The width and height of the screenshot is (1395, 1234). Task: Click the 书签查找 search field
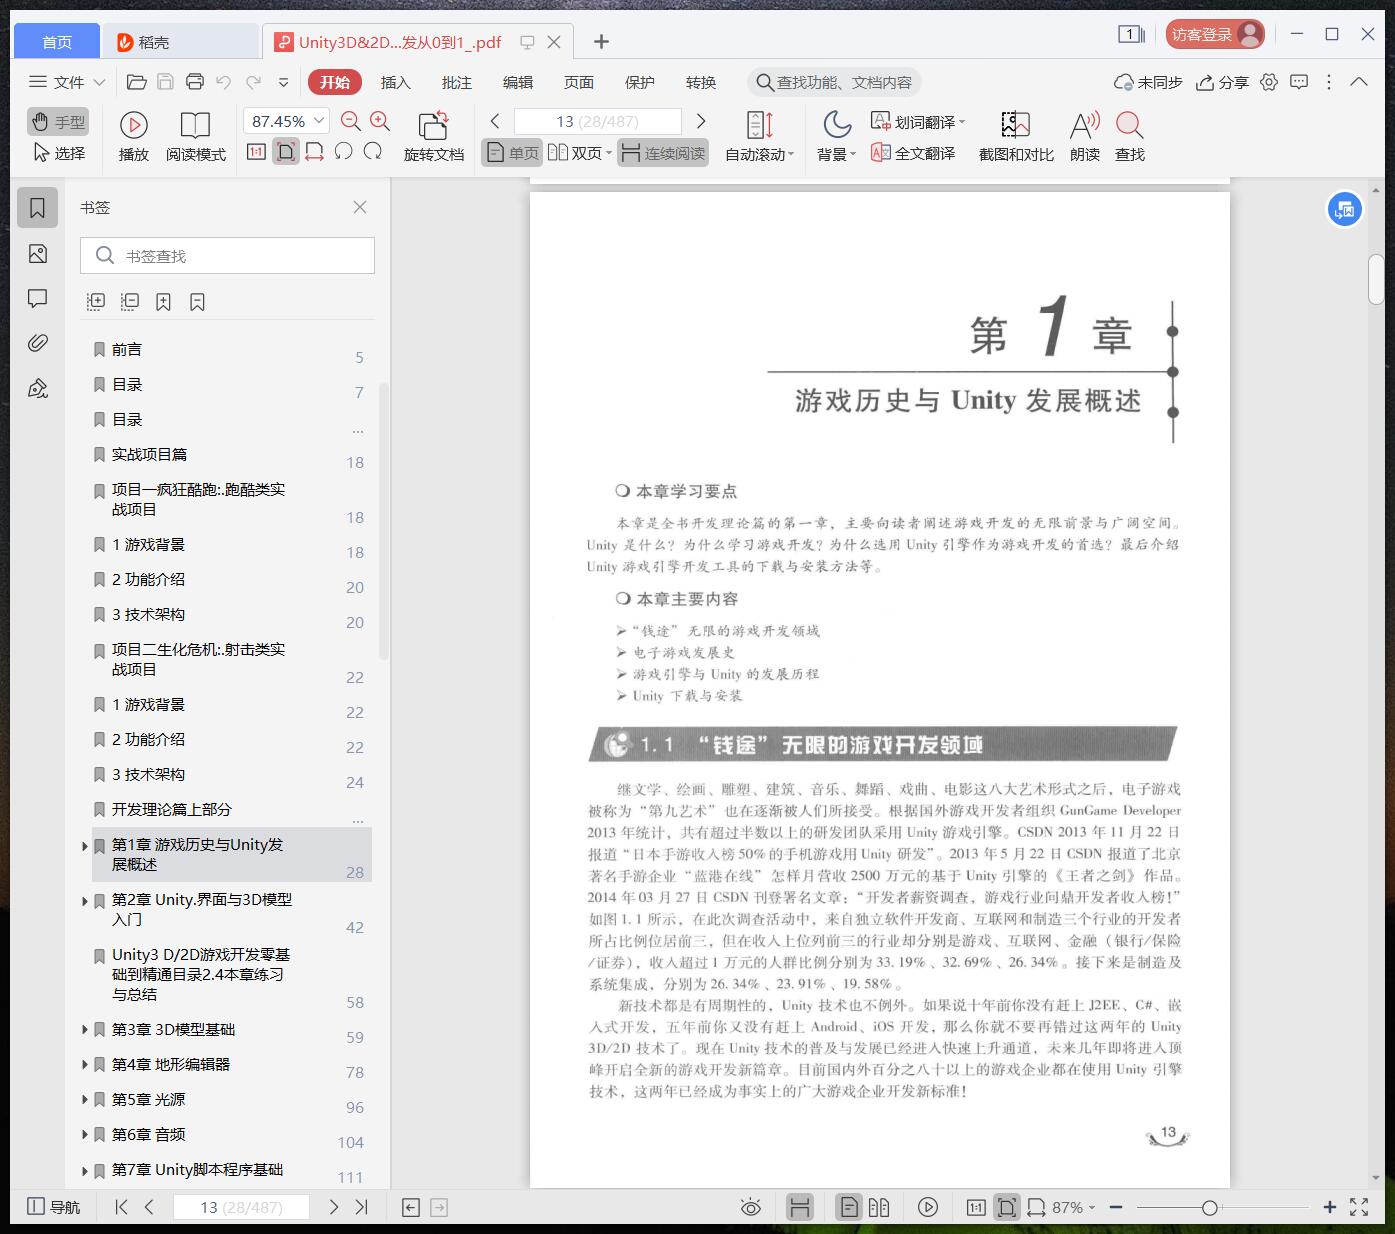coord(227,256)
